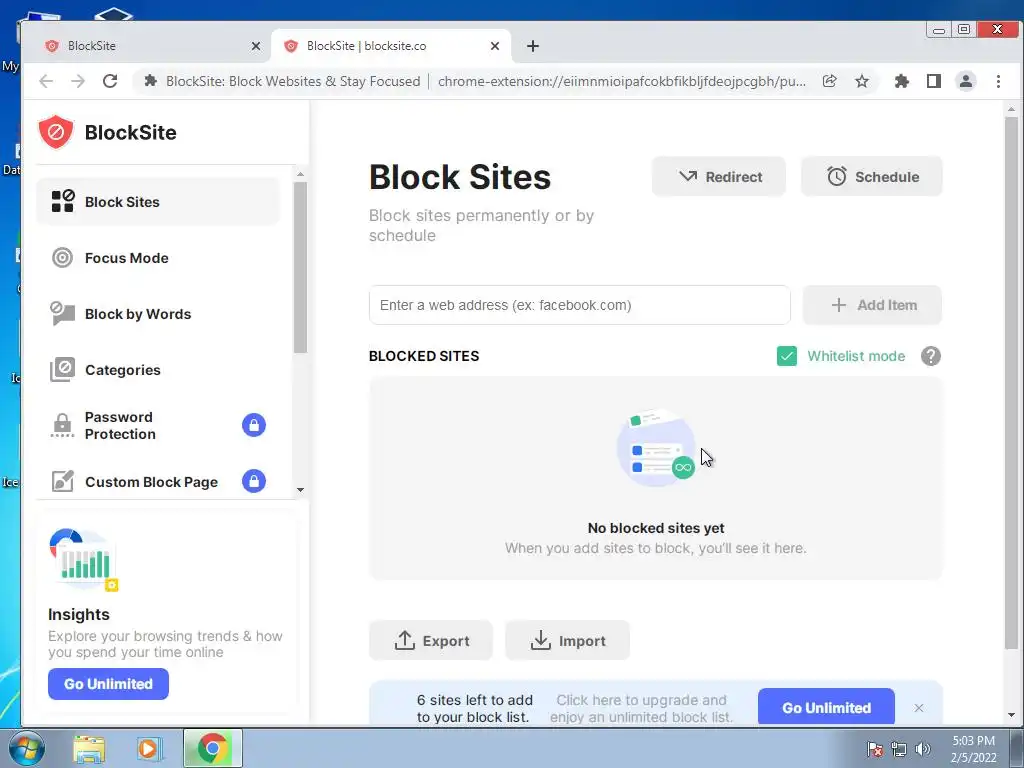This screenshot has height=768, width=1024.
Task: Toggle the Chrome side panel
Action: coord(933,81)
